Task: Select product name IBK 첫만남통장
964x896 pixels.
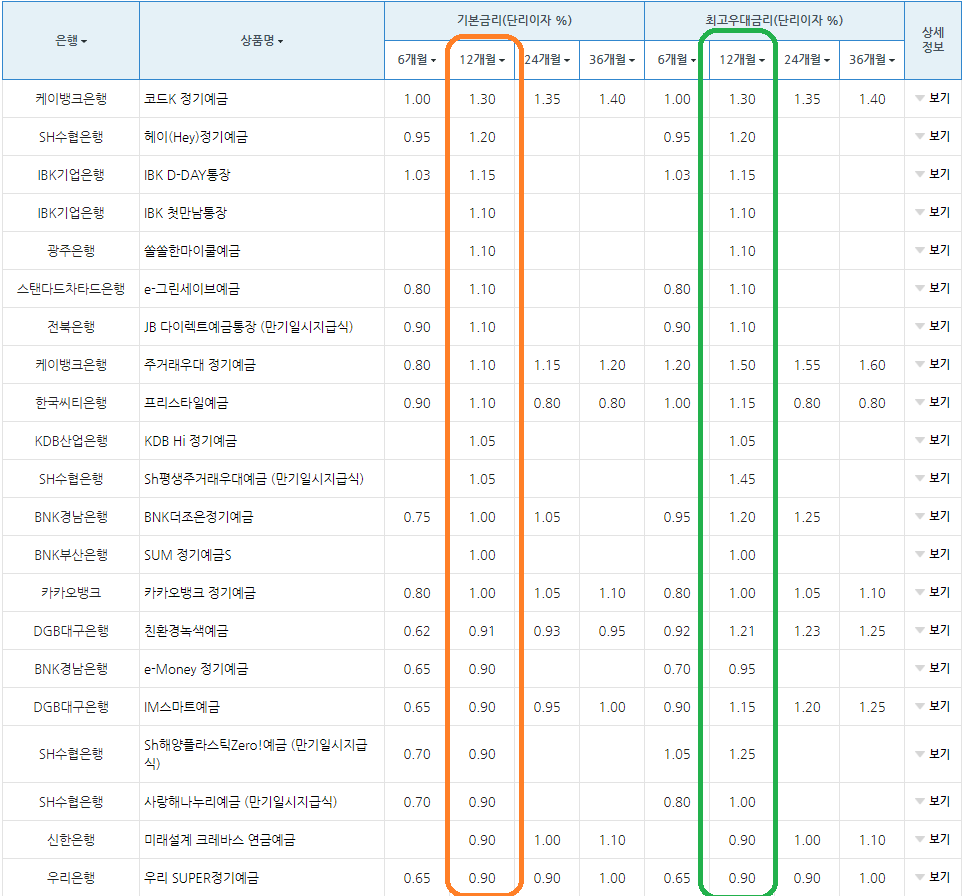Action: click(185, 213)
